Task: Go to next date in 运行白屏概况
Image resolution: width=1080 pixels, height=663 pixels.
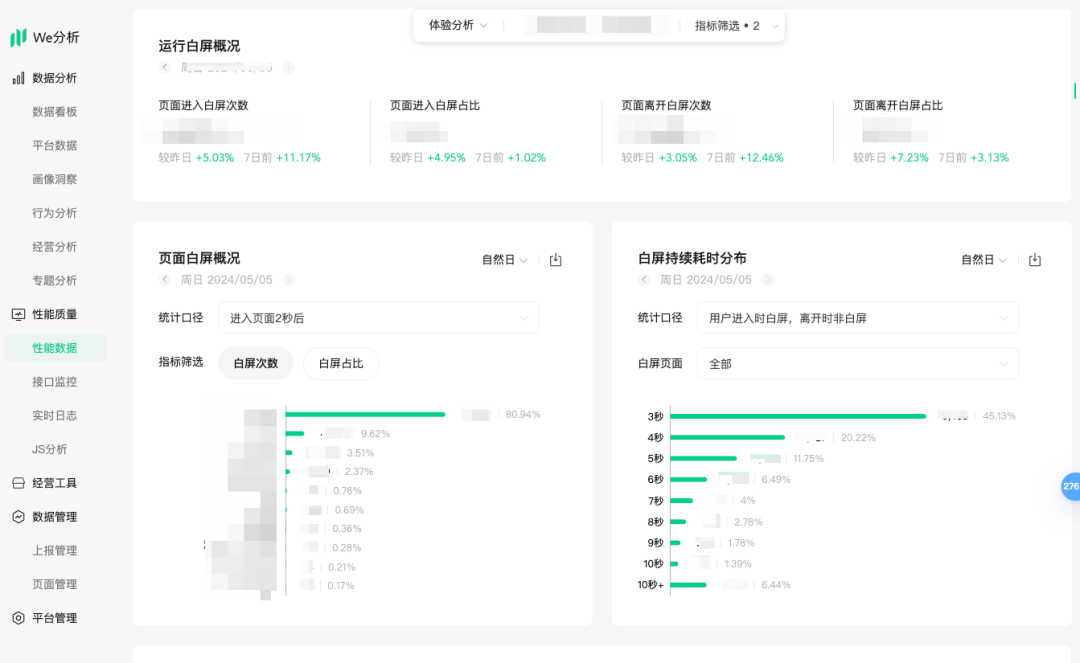Action: tap(289, 67)
